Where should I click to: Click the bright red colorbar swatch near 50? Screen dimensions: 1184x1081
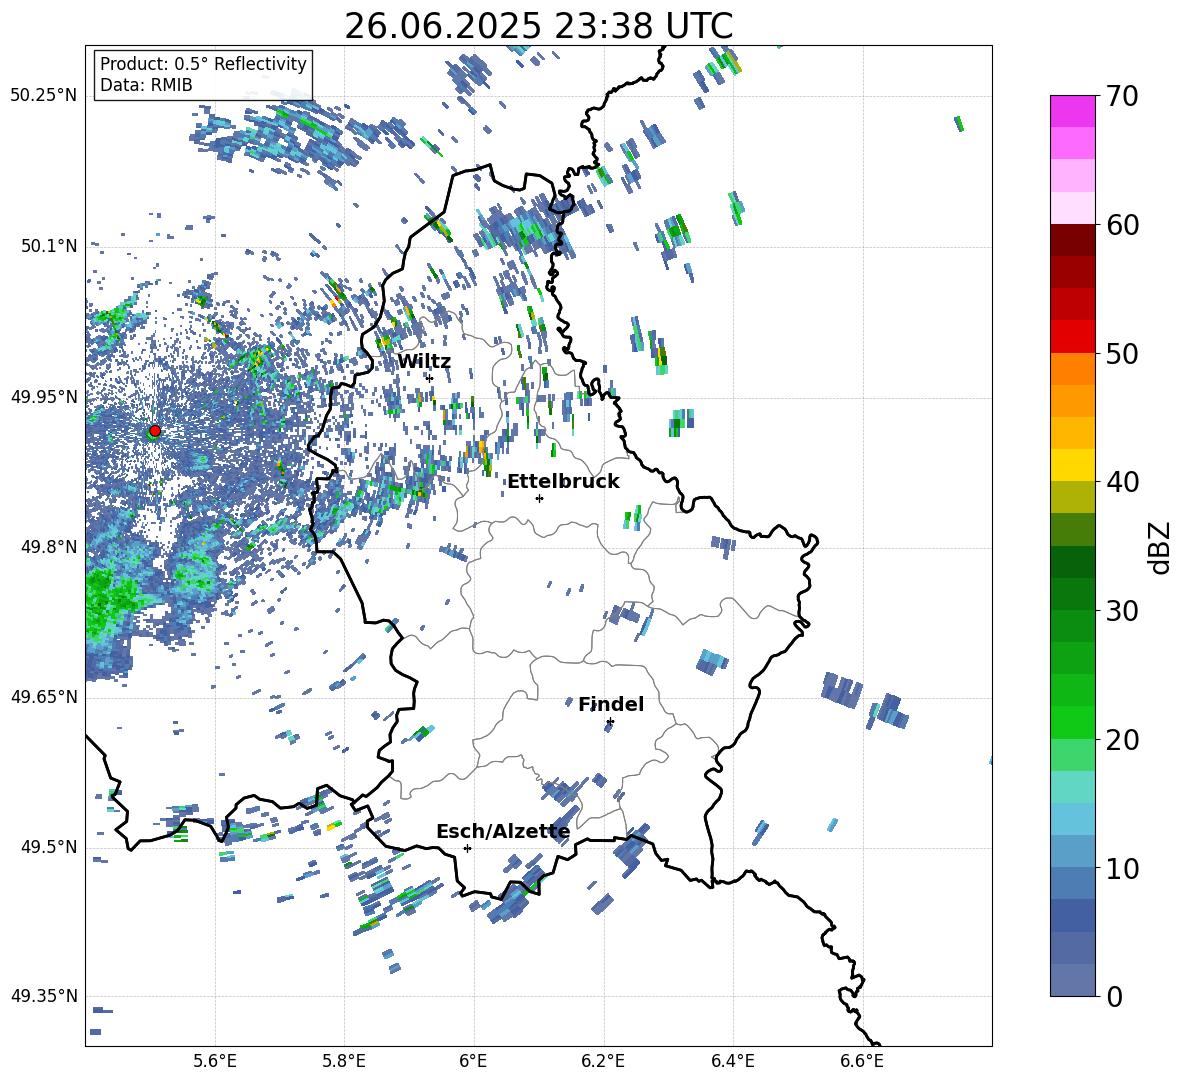tap(1072, 337)
